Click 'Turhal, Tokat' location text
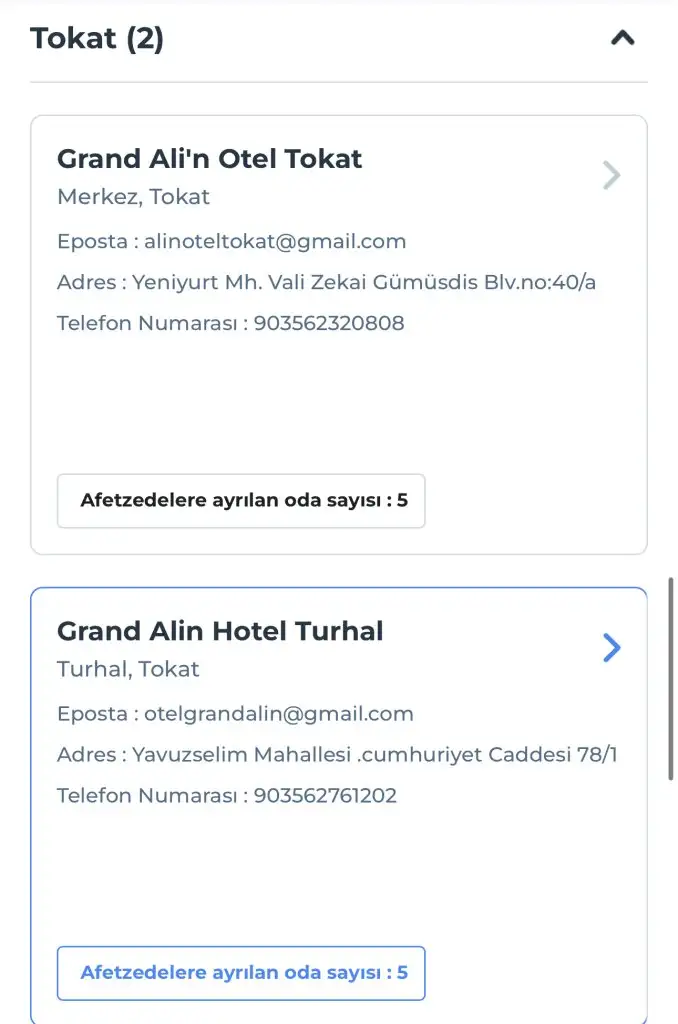 [x=128, y=669]
